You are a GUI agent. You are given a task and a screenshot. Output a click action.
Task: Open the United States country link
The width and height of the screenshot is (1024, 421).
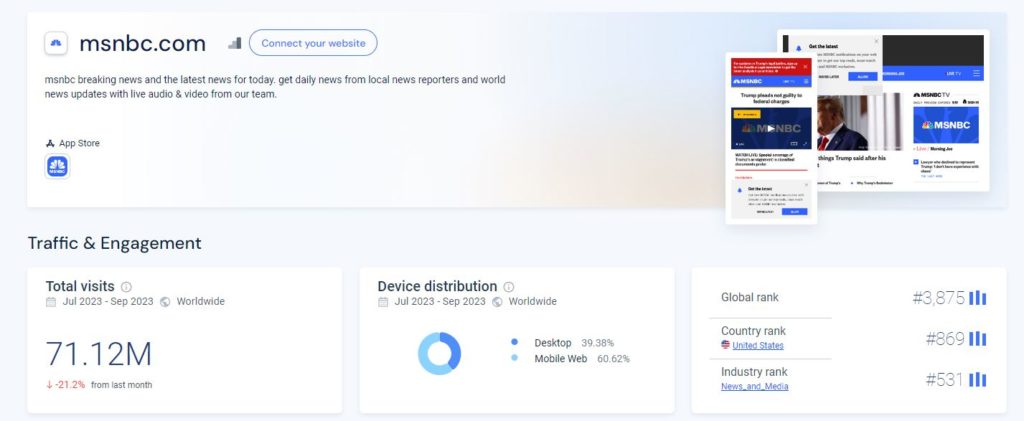click(x=758, y=345)
